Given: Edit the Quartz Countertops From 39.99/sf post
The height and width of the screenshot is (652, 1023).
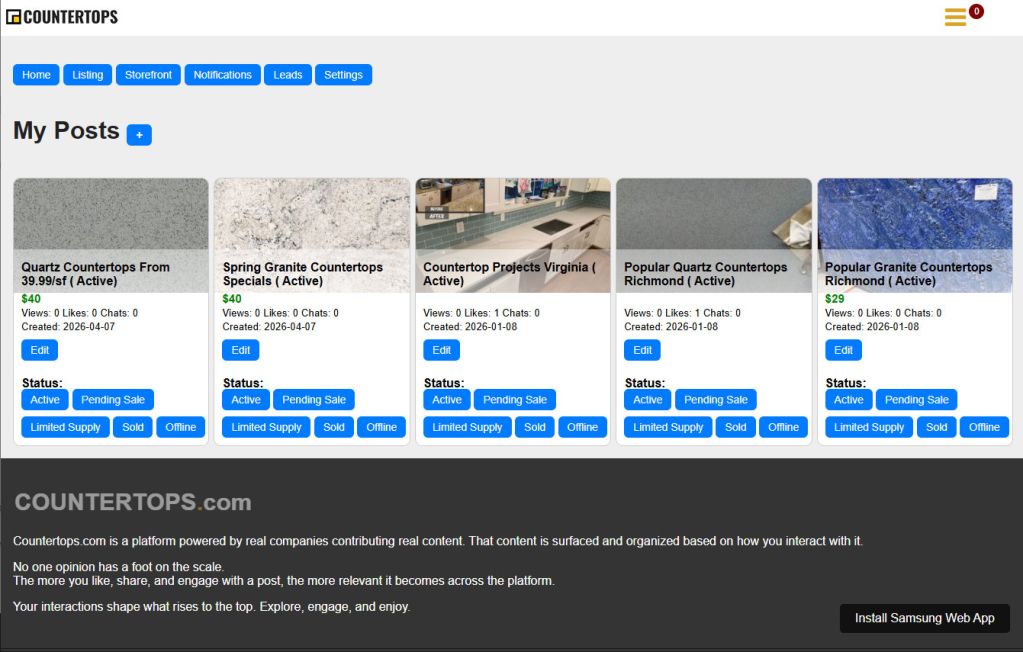Looking at the screenshot, I should click(x=39, y=350).
